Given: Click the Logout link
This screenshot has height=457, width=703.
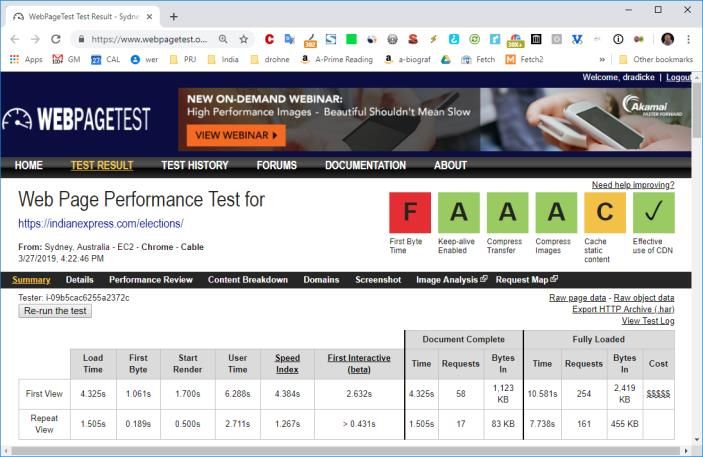Looking at the screenshot, I should coord(678,77).
